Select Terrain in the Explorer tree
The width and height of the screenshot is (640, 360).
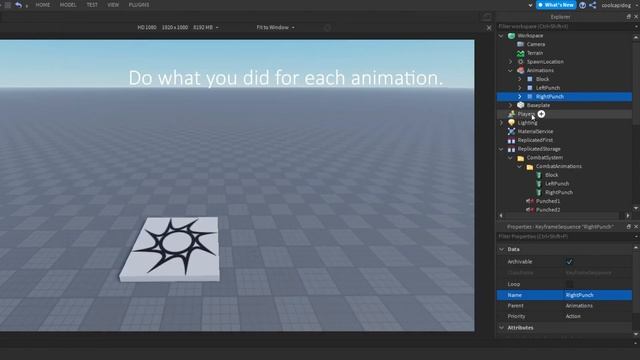535,53
